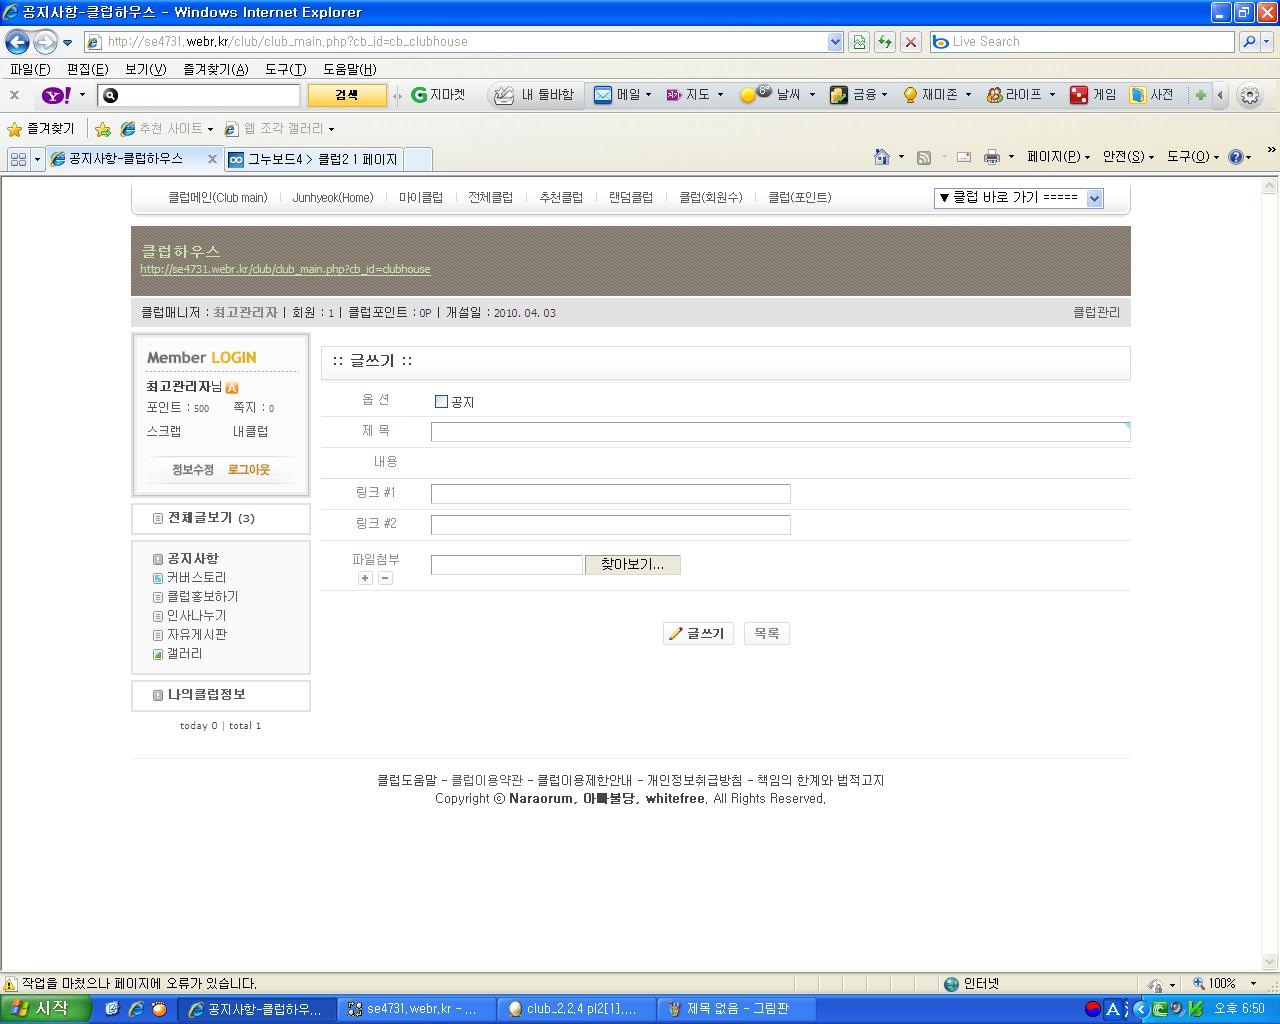This screenshot has height=1024, width=1280.
Task: Click the 시작 Start button
Action: pyautogui.click(x=40, y=1009)
